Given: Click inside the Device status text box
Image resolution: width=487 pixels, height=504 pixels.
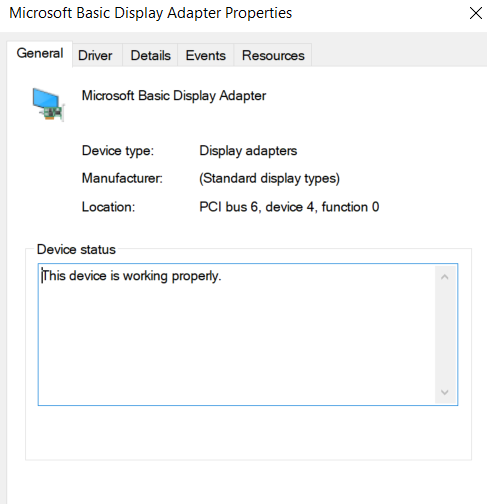Looking at the screenshot, I should coord(248,334).
